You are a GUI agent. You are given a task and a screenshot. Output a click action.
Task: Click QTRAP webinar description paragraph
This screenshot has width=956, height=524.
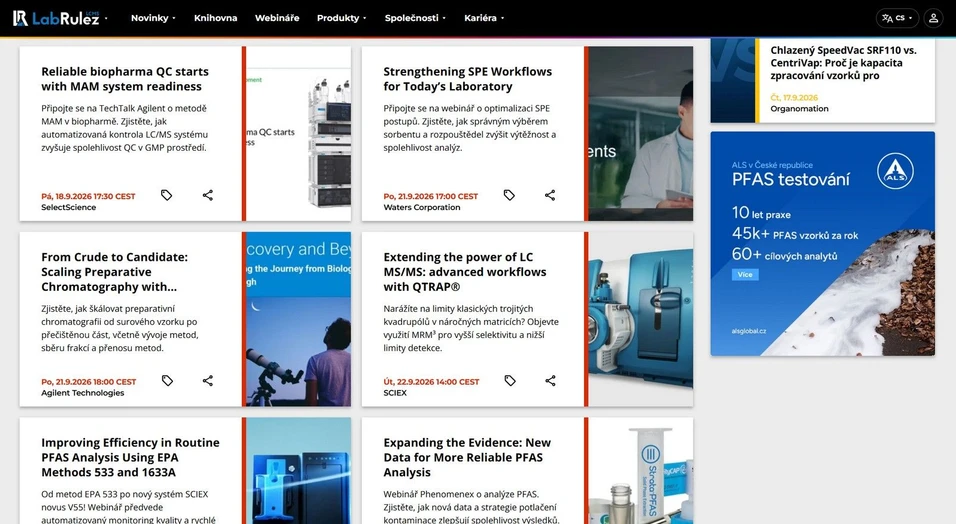click(471, 328)
